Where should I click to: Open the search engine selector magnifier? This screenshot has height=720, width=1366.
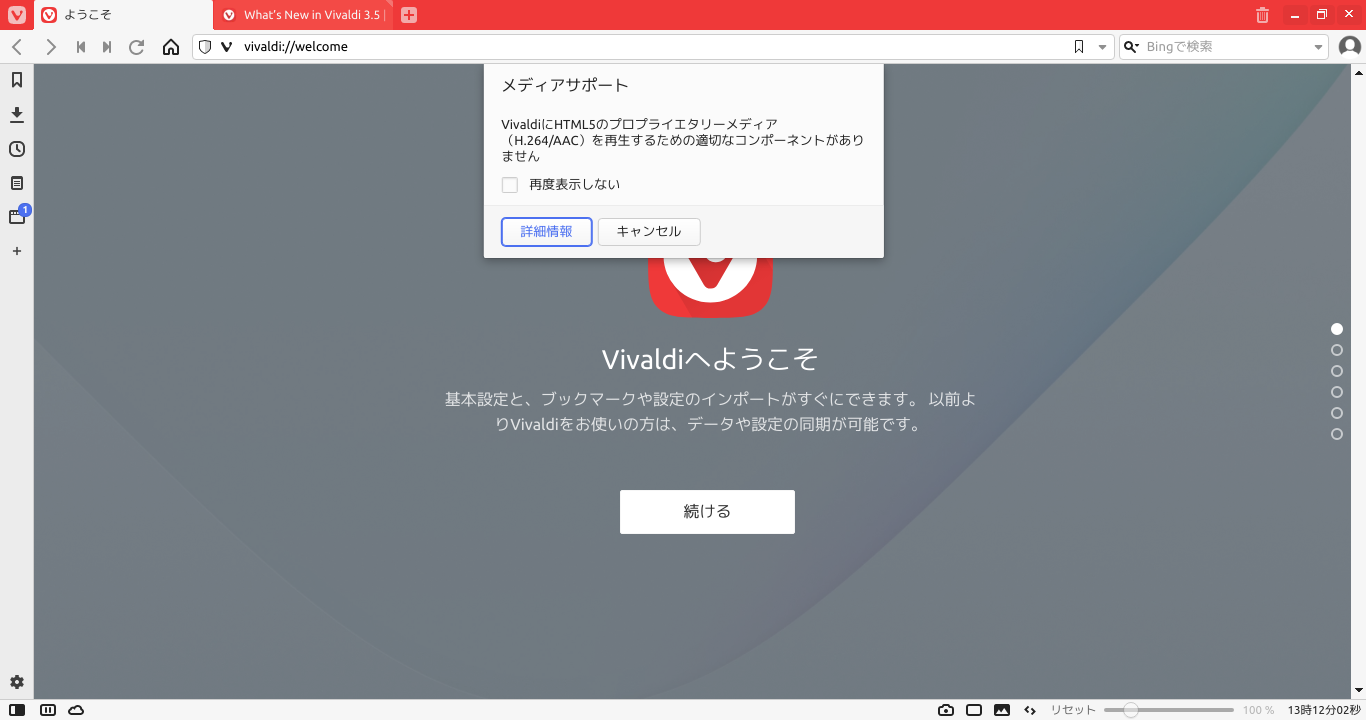(x=1132, y=47)
